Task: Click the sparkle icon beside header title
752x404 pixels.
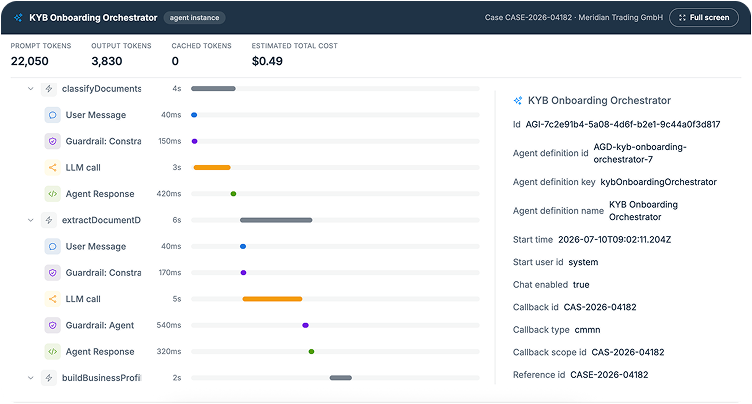Action: click(18, 18)
